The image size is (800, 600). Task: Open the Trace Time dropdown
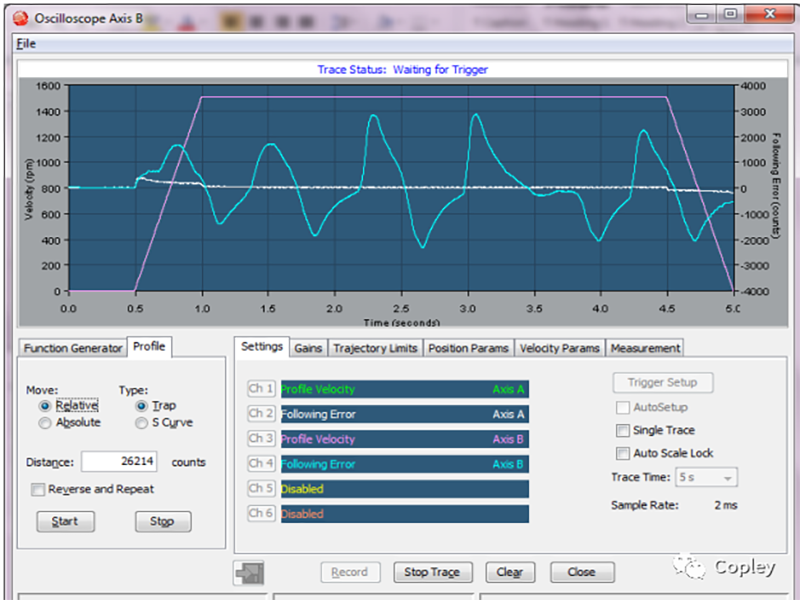[707, 478]
